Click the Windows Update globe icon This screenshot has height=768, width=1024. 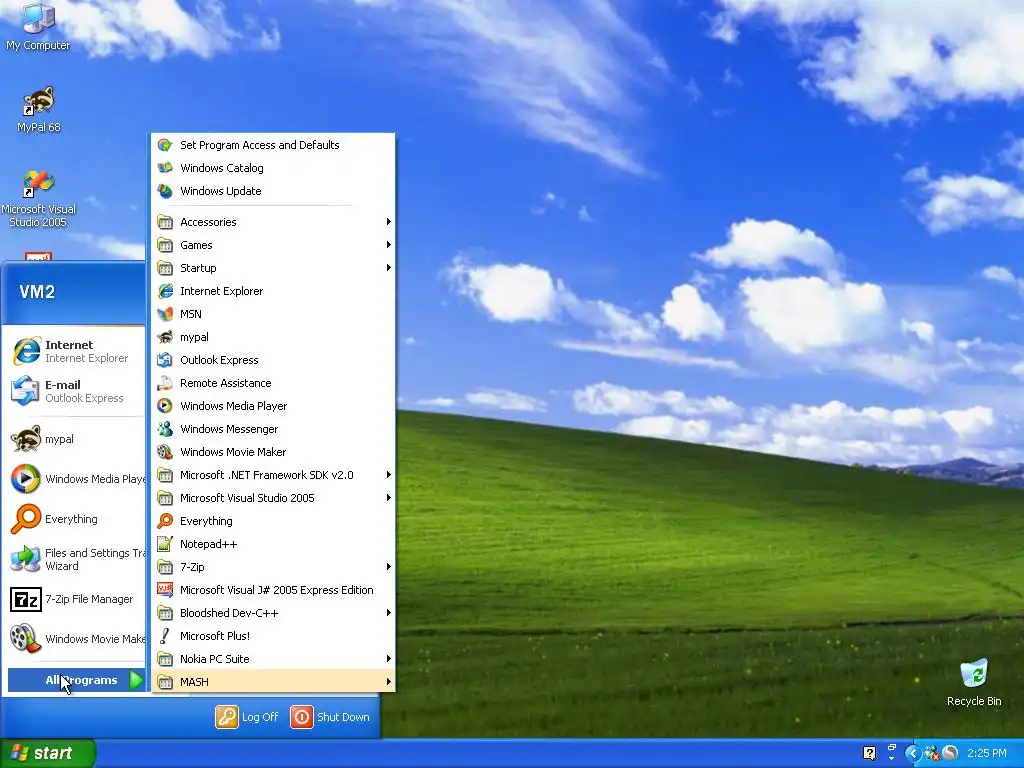(165, 191)
